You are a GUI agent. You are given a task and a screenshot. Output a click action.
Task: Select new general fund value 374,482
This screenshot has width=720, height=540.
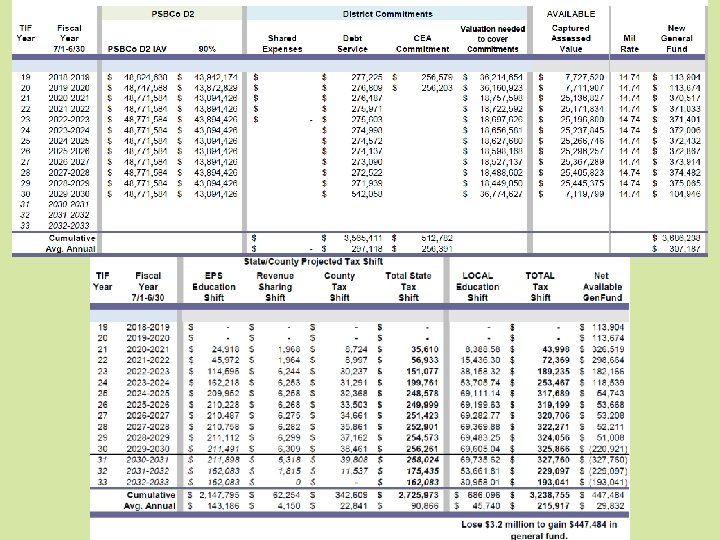(x=685, y=173)
